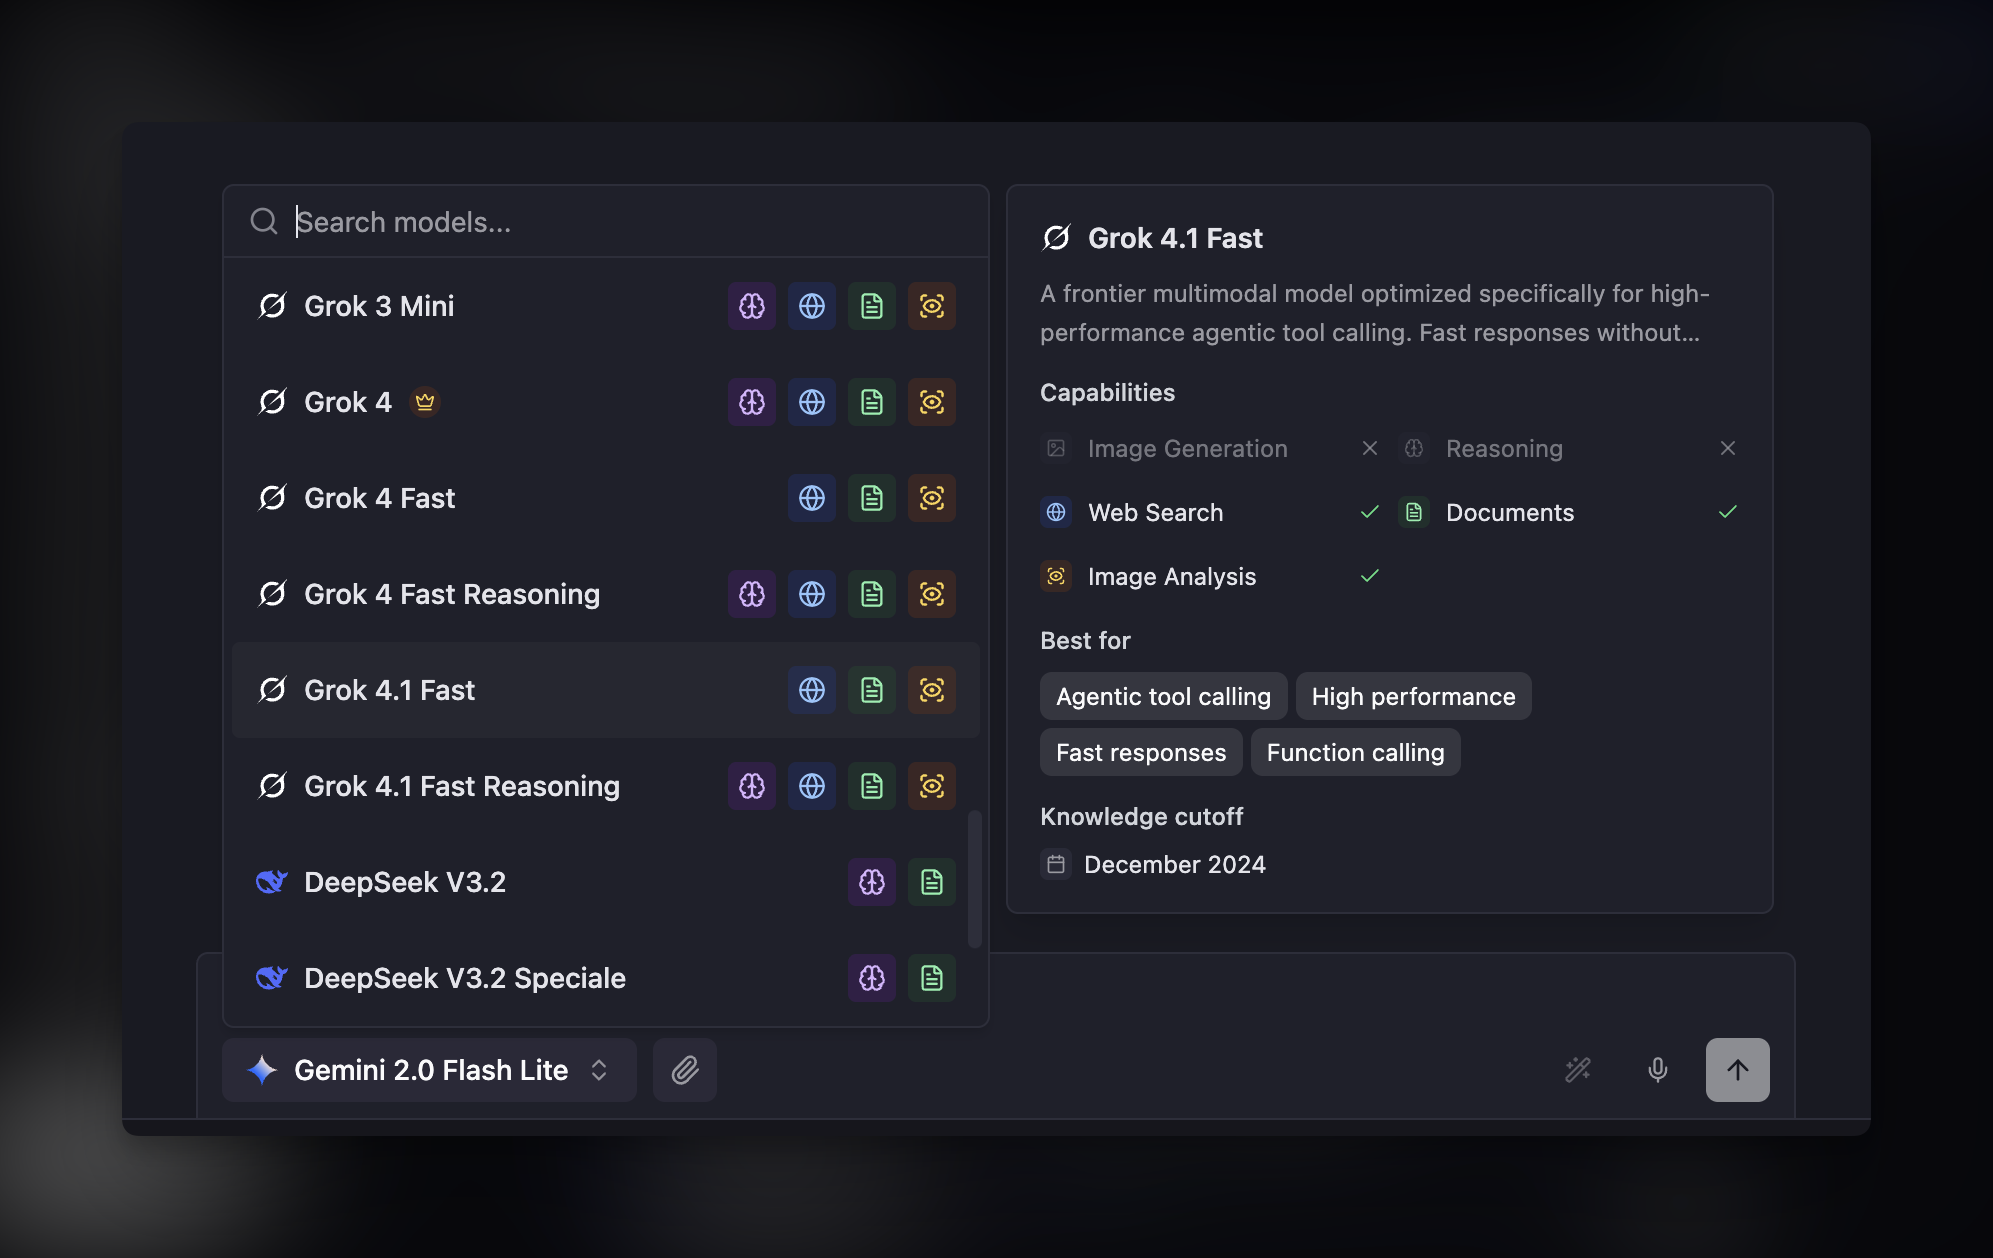Image resolution: width=1993 pixels, height=1258 pixels.
Task: Click the microphone voice input icon
Action: tap(1658, 1070)
